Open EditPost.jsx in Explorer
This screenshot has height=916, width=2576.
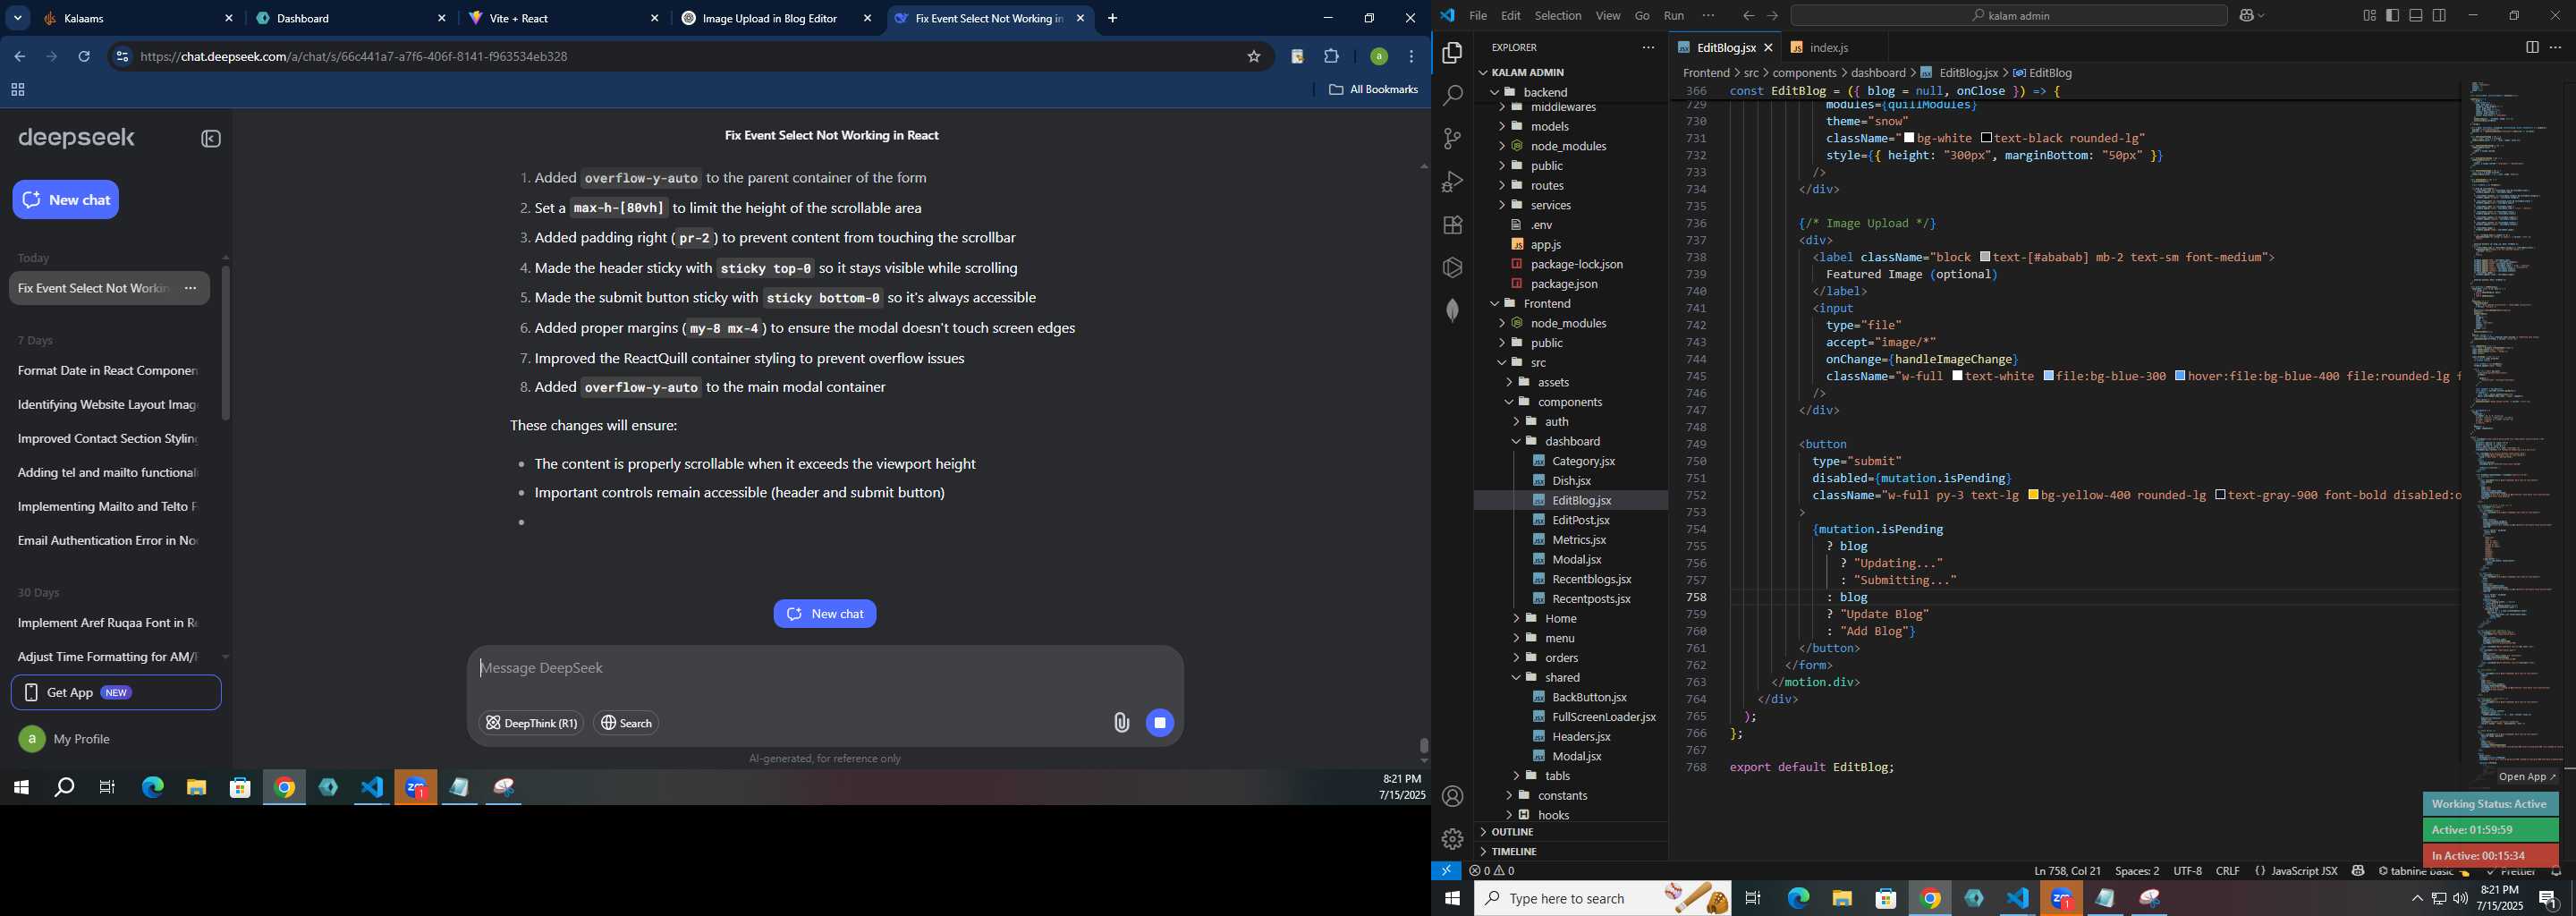tap(1580, 520)
